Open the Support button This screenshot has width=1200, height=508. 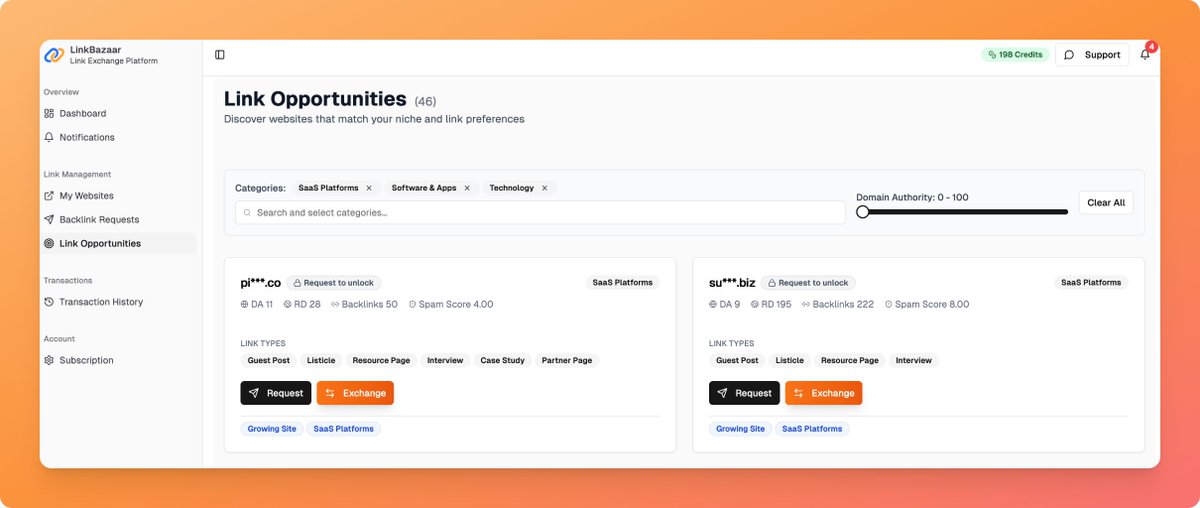pyautogui.click(x=1092, y=55)
